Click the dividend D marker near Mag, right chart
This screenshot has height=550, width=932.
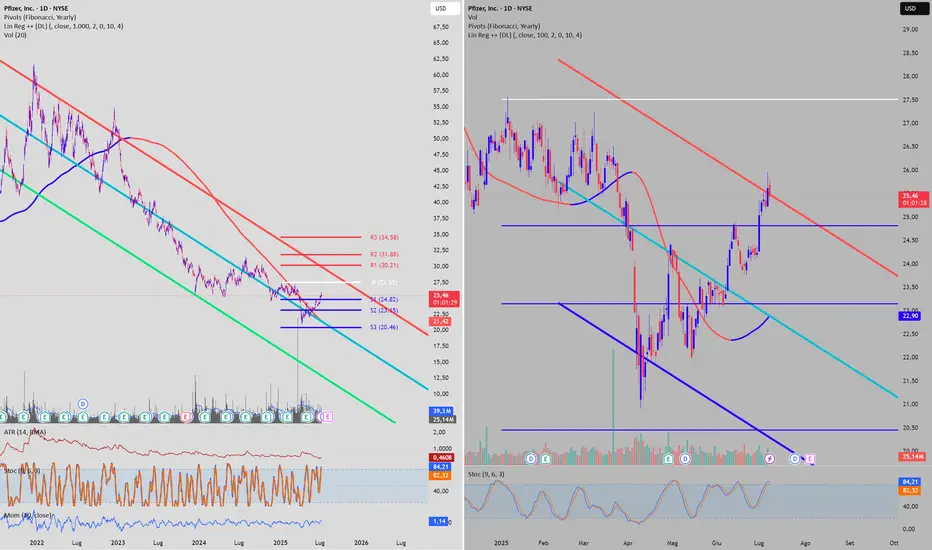coord(685,459)
